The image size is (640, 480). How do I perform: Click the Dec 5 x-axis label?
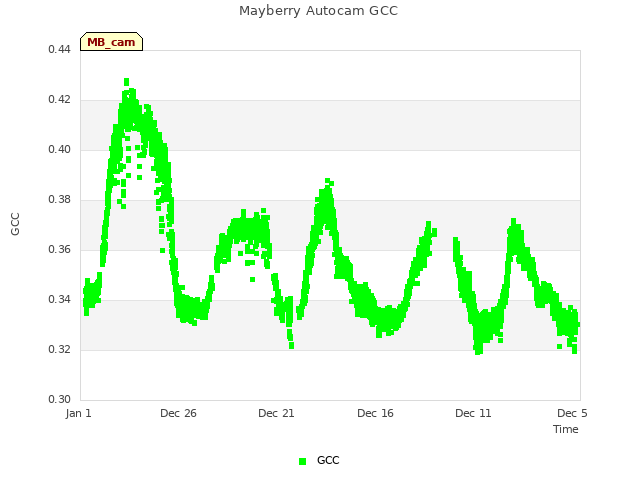coord(572,413)
